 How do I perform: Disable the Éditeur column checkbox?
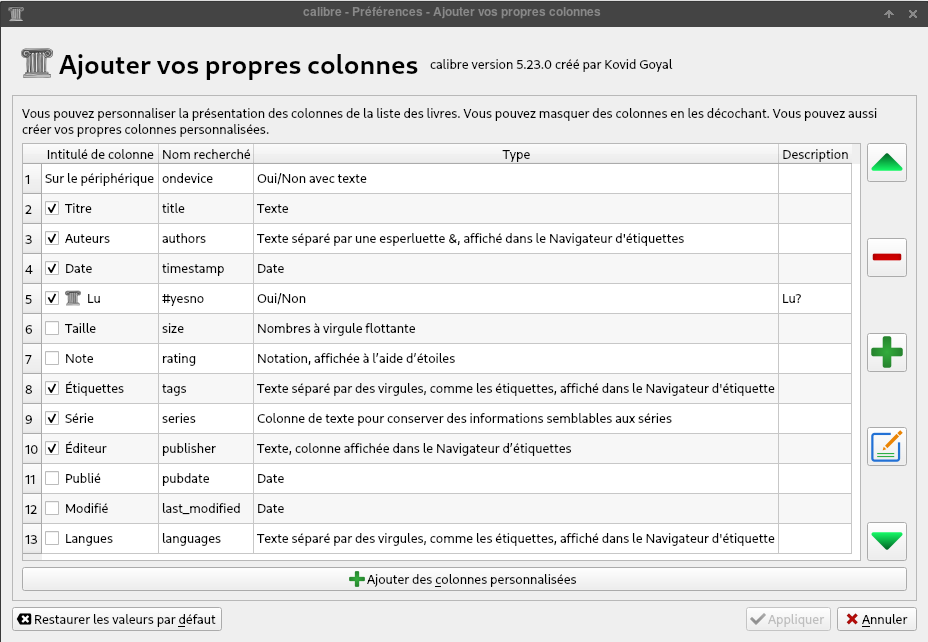click(x=52, y=448)
